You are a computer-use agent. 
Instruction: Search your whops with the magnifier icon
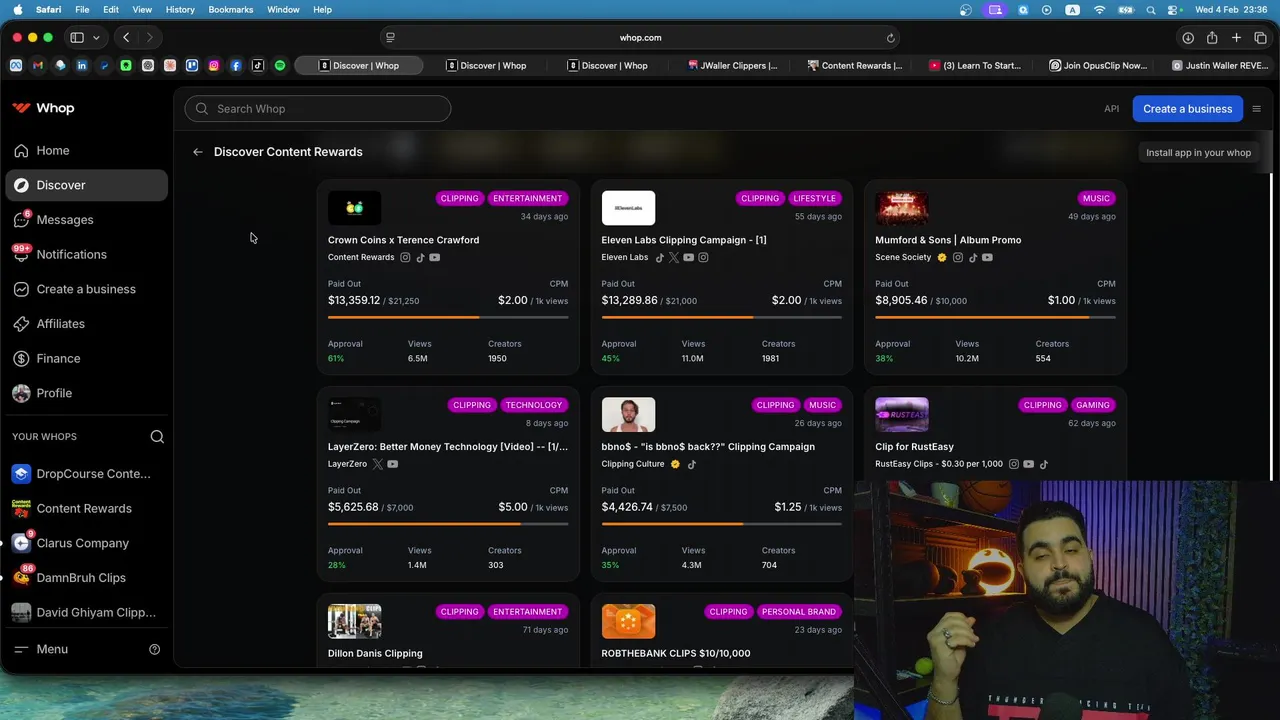coord(157,437)
